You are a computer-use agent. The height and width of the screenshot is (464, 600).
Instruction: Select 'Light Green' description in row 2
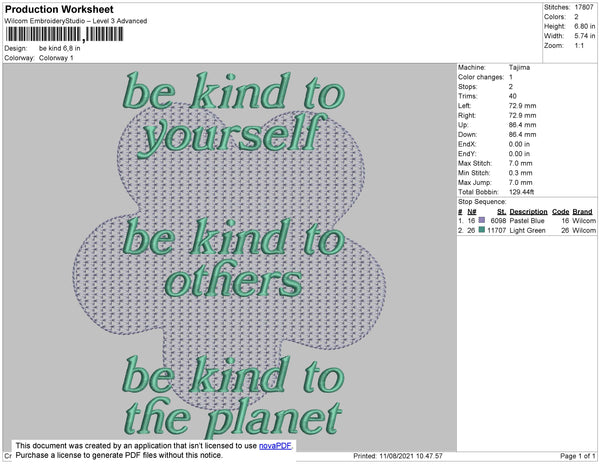528,230
